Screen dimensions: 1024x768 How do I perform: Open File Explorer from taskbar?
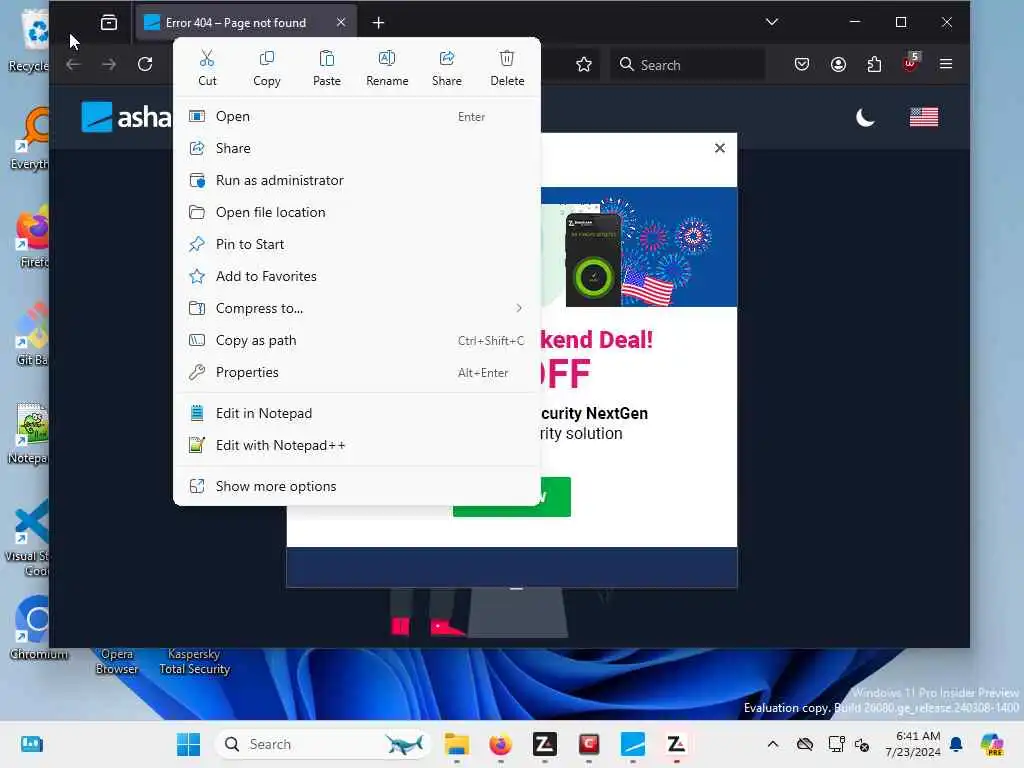456,744
